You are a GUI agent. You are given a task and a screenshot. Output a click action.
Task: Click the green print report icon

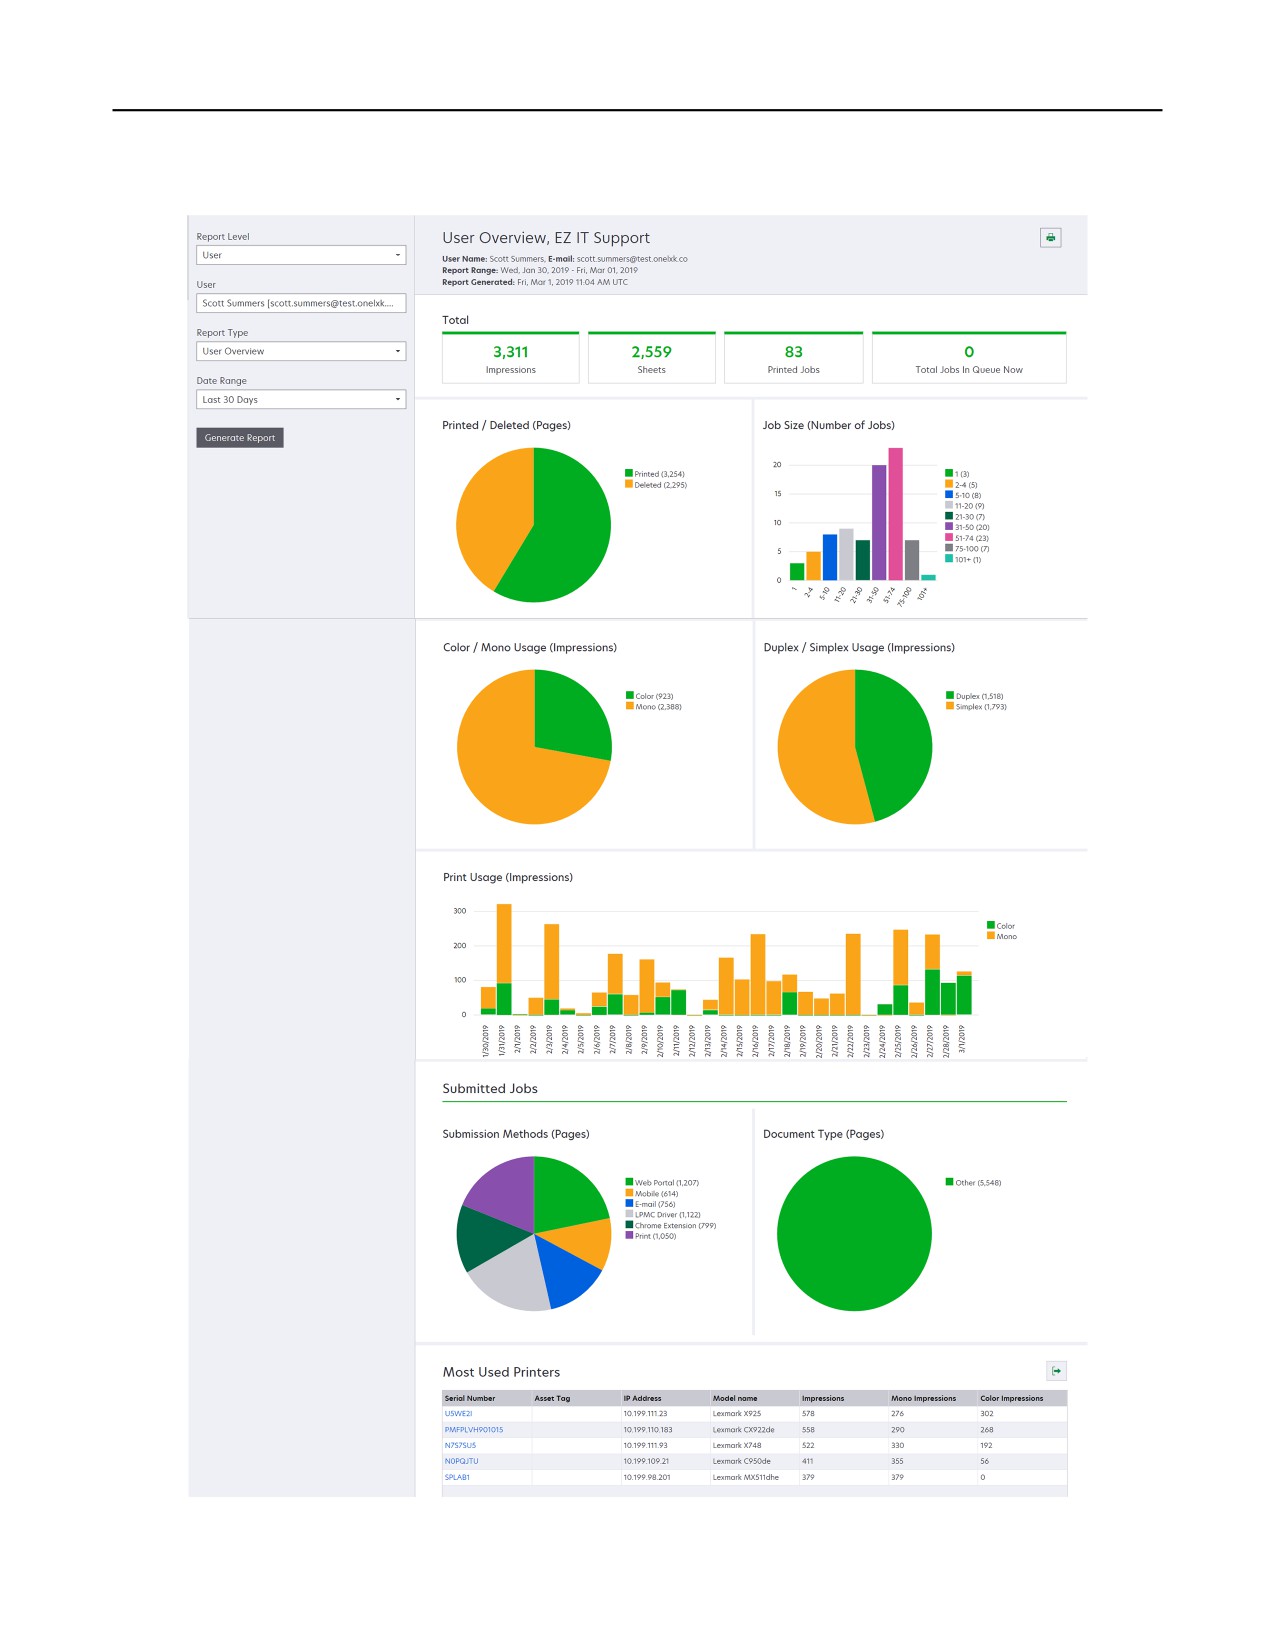pyautogui.click(x=1050, y=238)
